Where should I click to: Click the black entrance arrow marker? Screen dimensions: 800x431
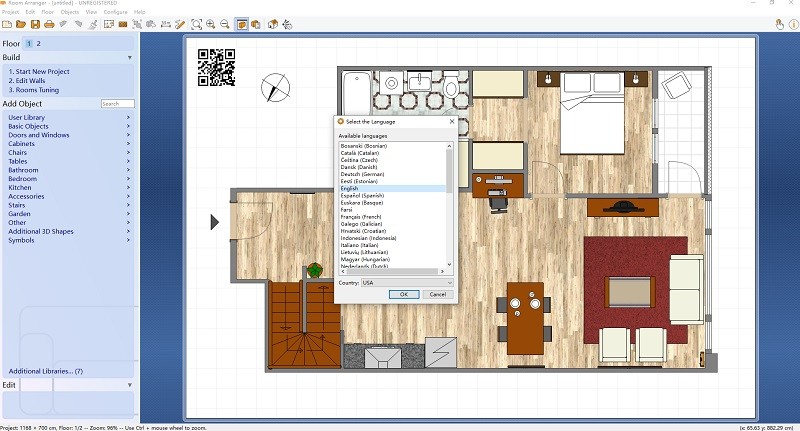click(215, 222)
